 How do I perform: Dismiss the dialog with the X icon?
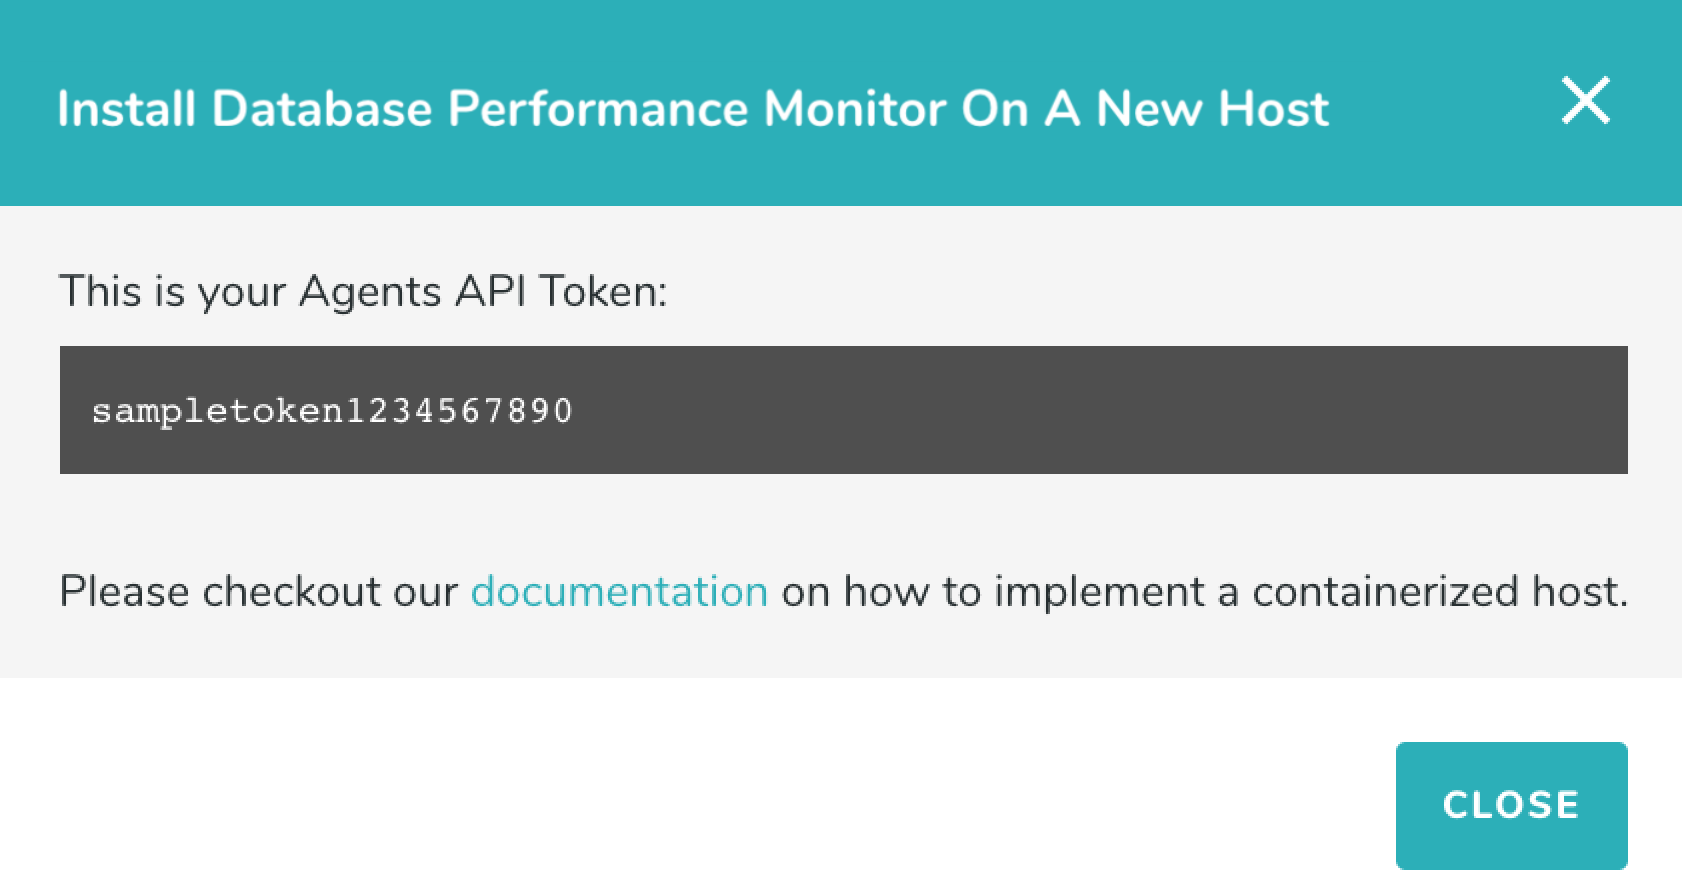point(1585,101)
